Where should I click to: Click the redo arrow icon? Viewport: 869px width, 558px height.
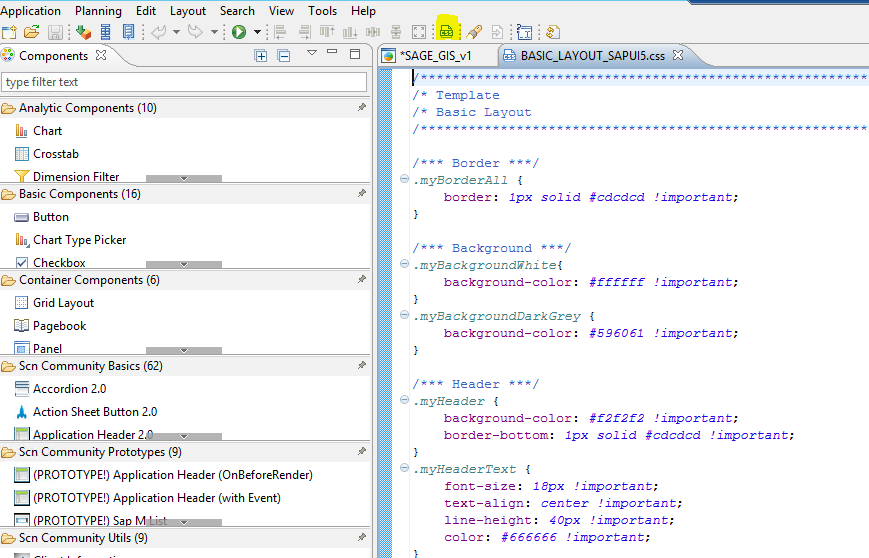196,32
